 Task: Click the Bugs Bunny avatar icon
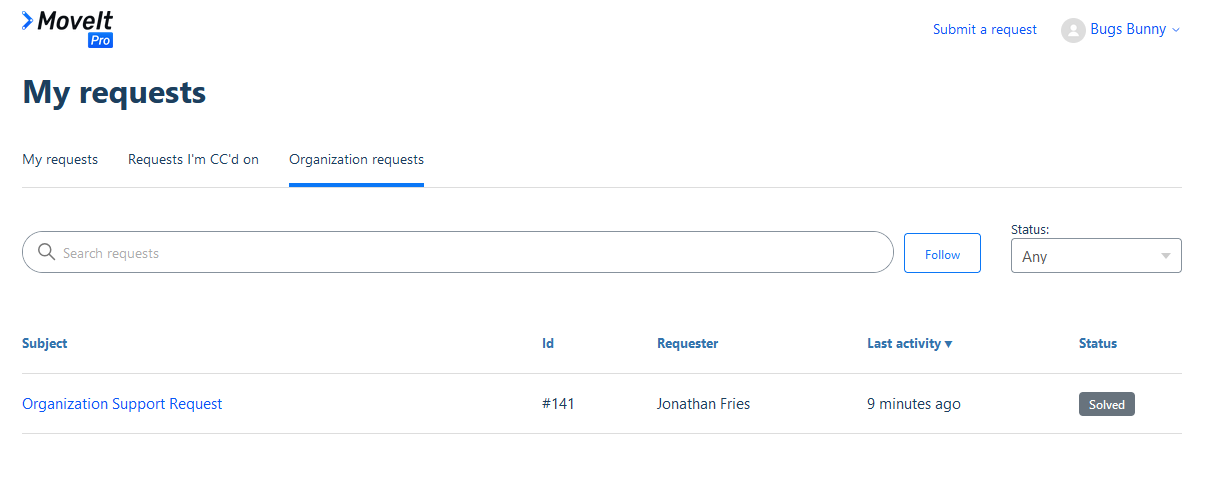pyautogui.click(x=1073, y=30)
